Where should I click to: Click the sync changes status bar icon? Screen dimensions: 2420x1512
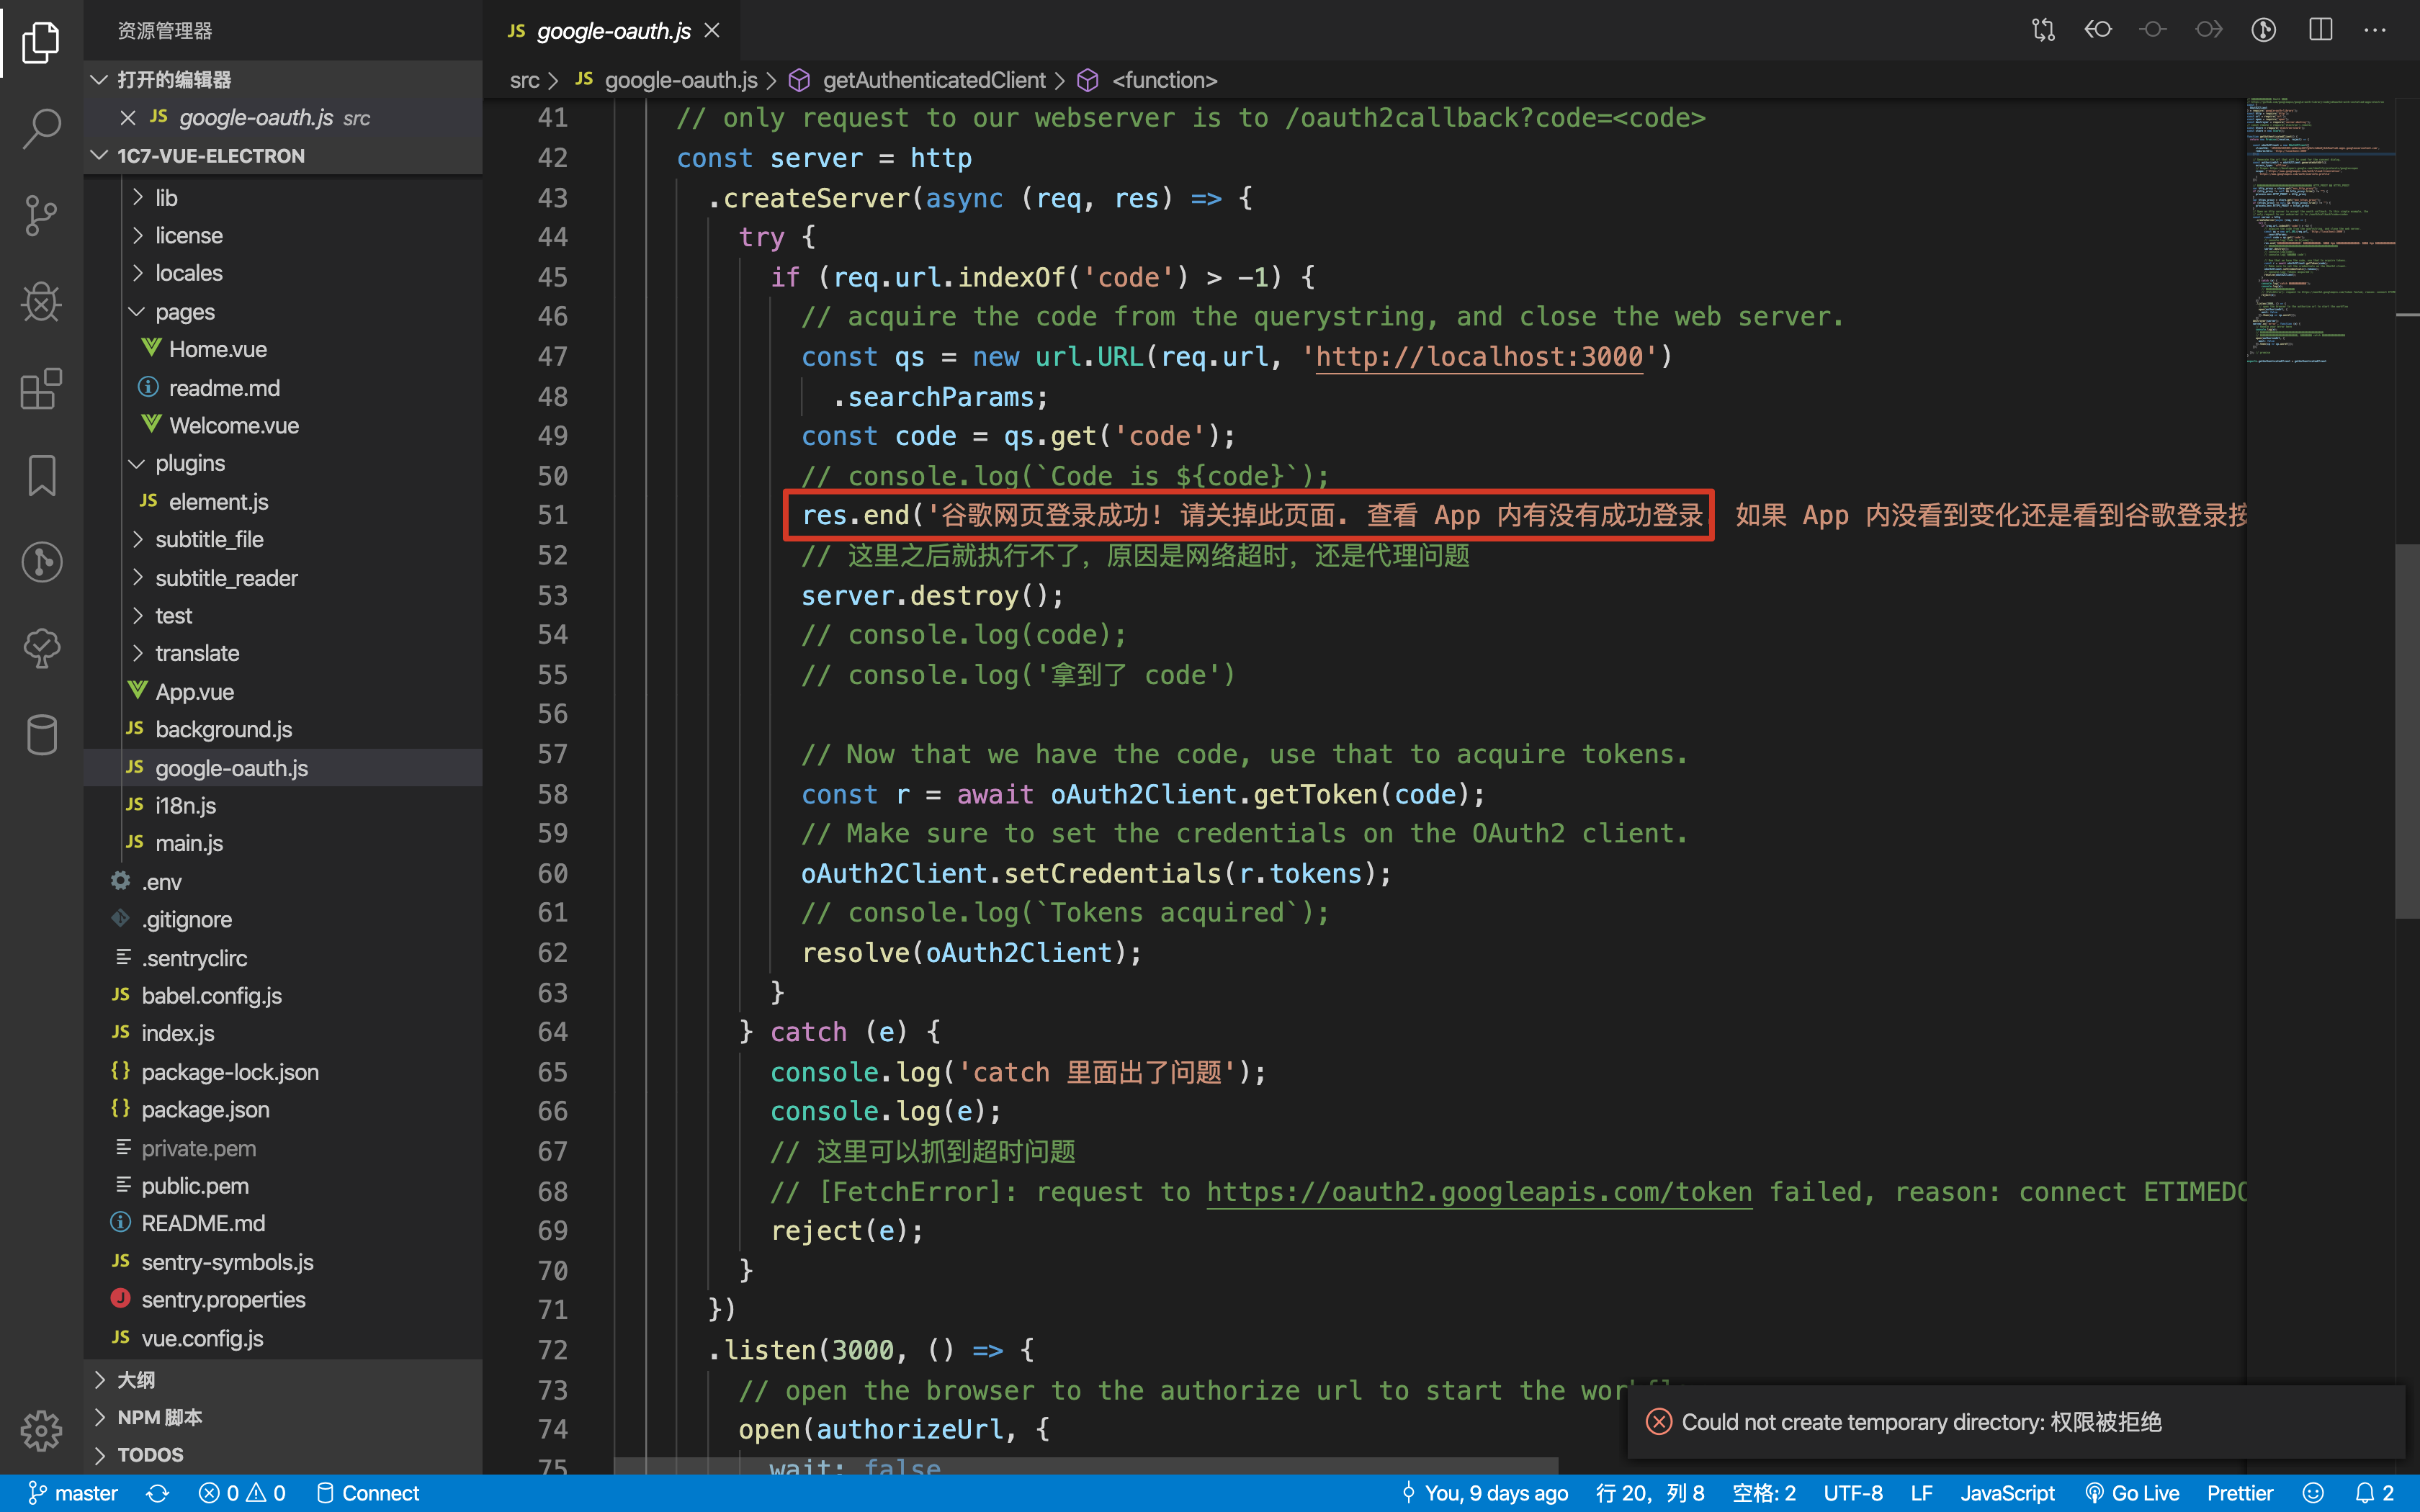157,1493
